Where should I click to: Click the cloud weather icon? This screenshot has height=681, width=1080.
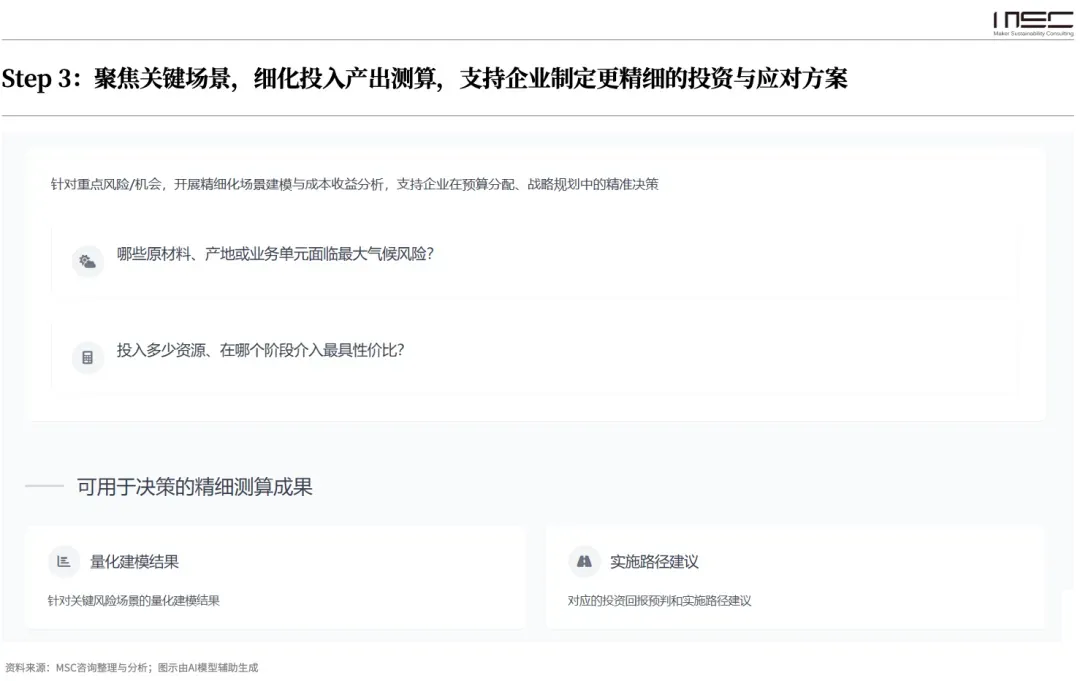click(87, 262)
